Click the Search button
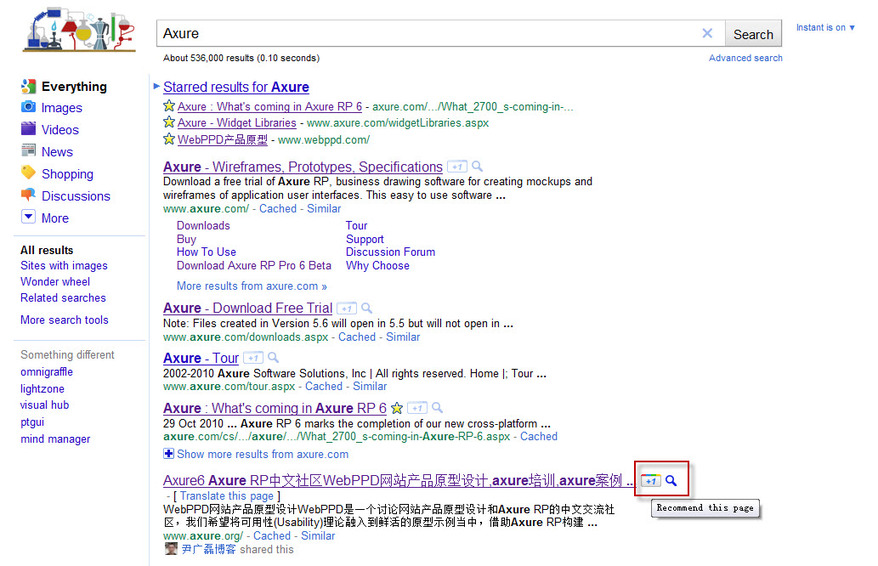Image resolution: width=878 pixels, height=566 pixels. pyautogui.click(x=753, y=34)
